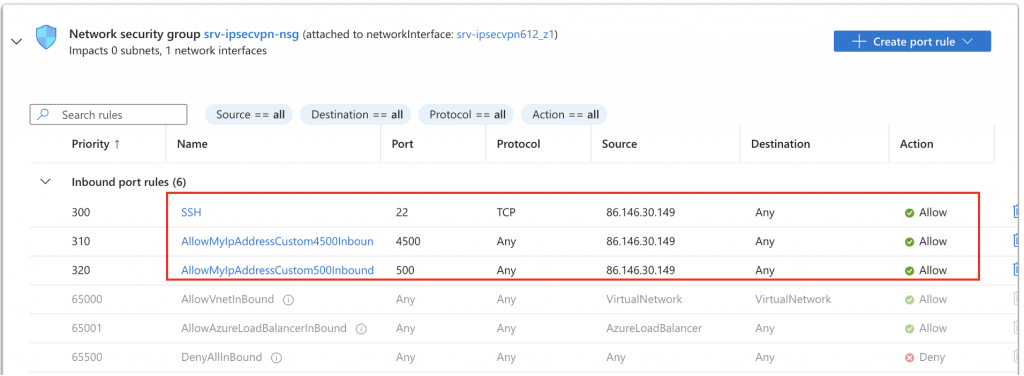Viewport: 1024px width, 376px height.
Task: Open the Action == all filter
Action: pos(565,115)
